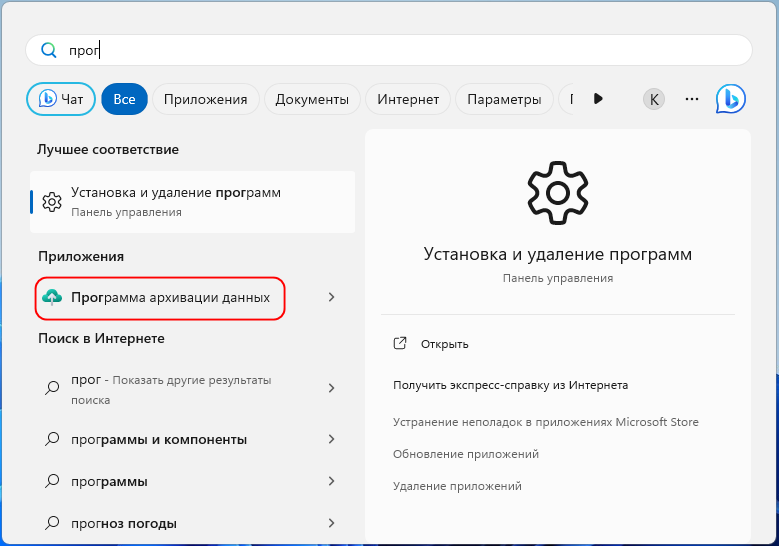Show more filter tabs with the arrow
The height and width of the screenshot is (546, 779).
[x=598, y=99]
